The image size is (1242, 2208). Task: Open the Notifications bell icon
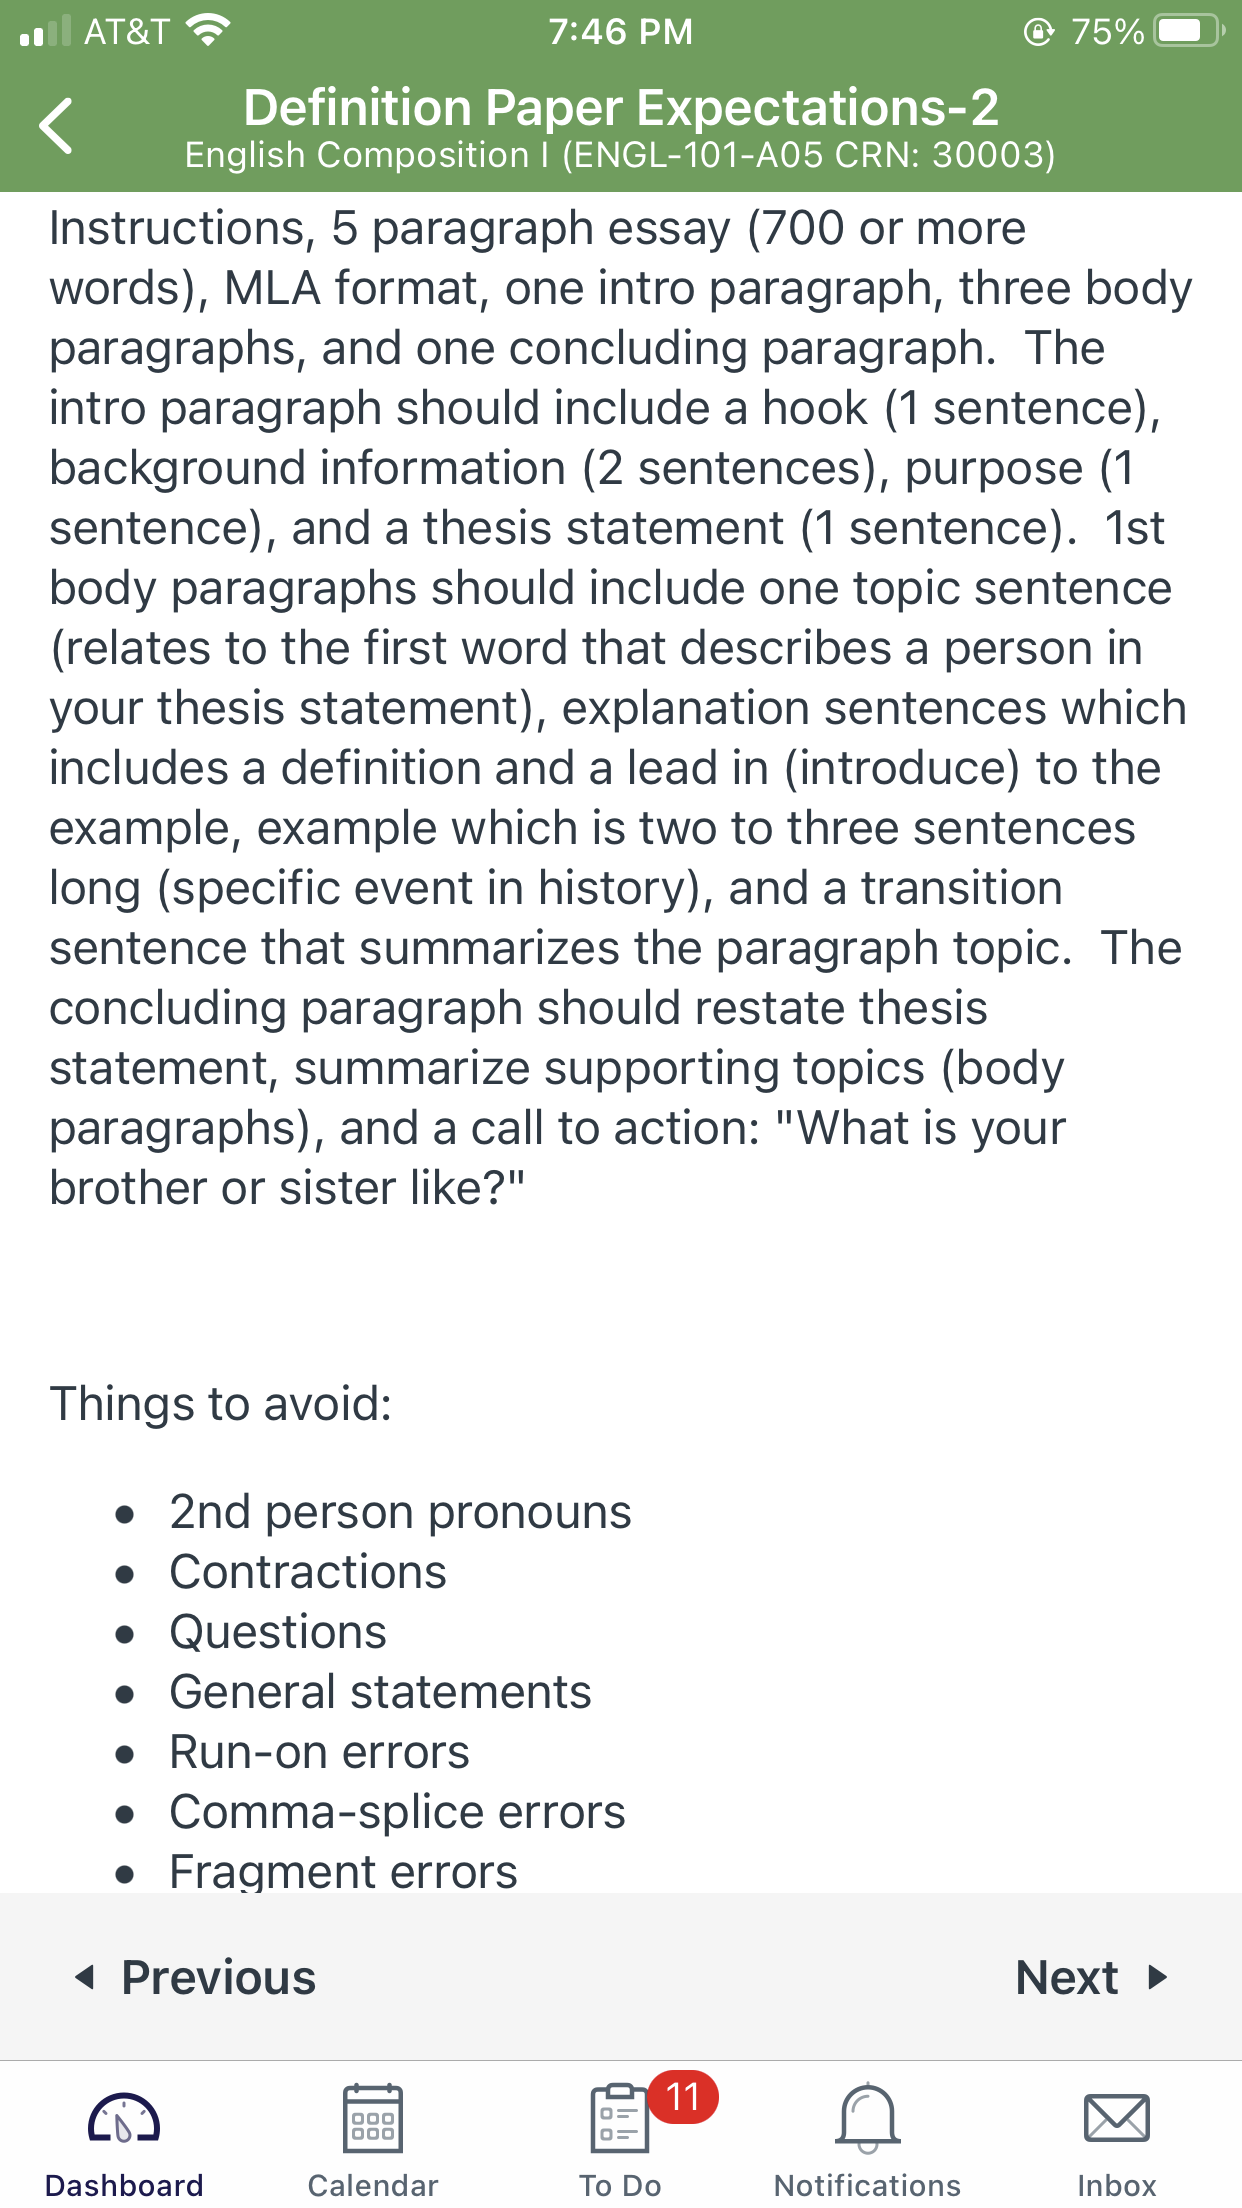[868, 2118]
